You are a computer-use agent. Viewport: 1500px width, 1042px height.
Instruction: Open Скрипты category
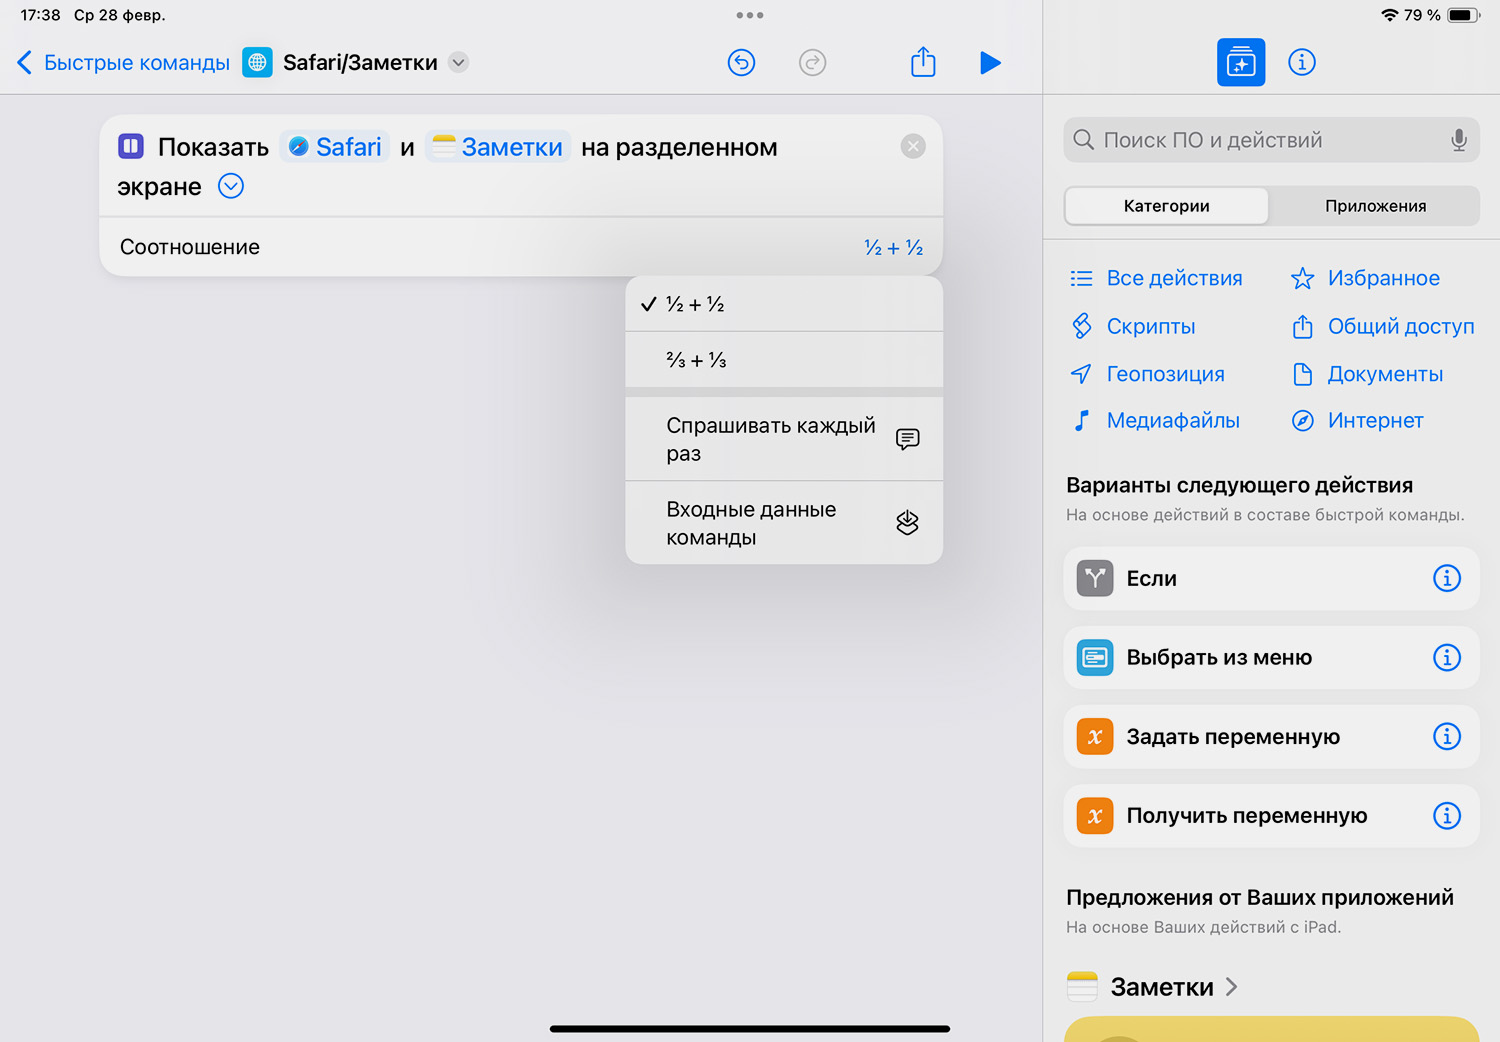(1133, 326)
